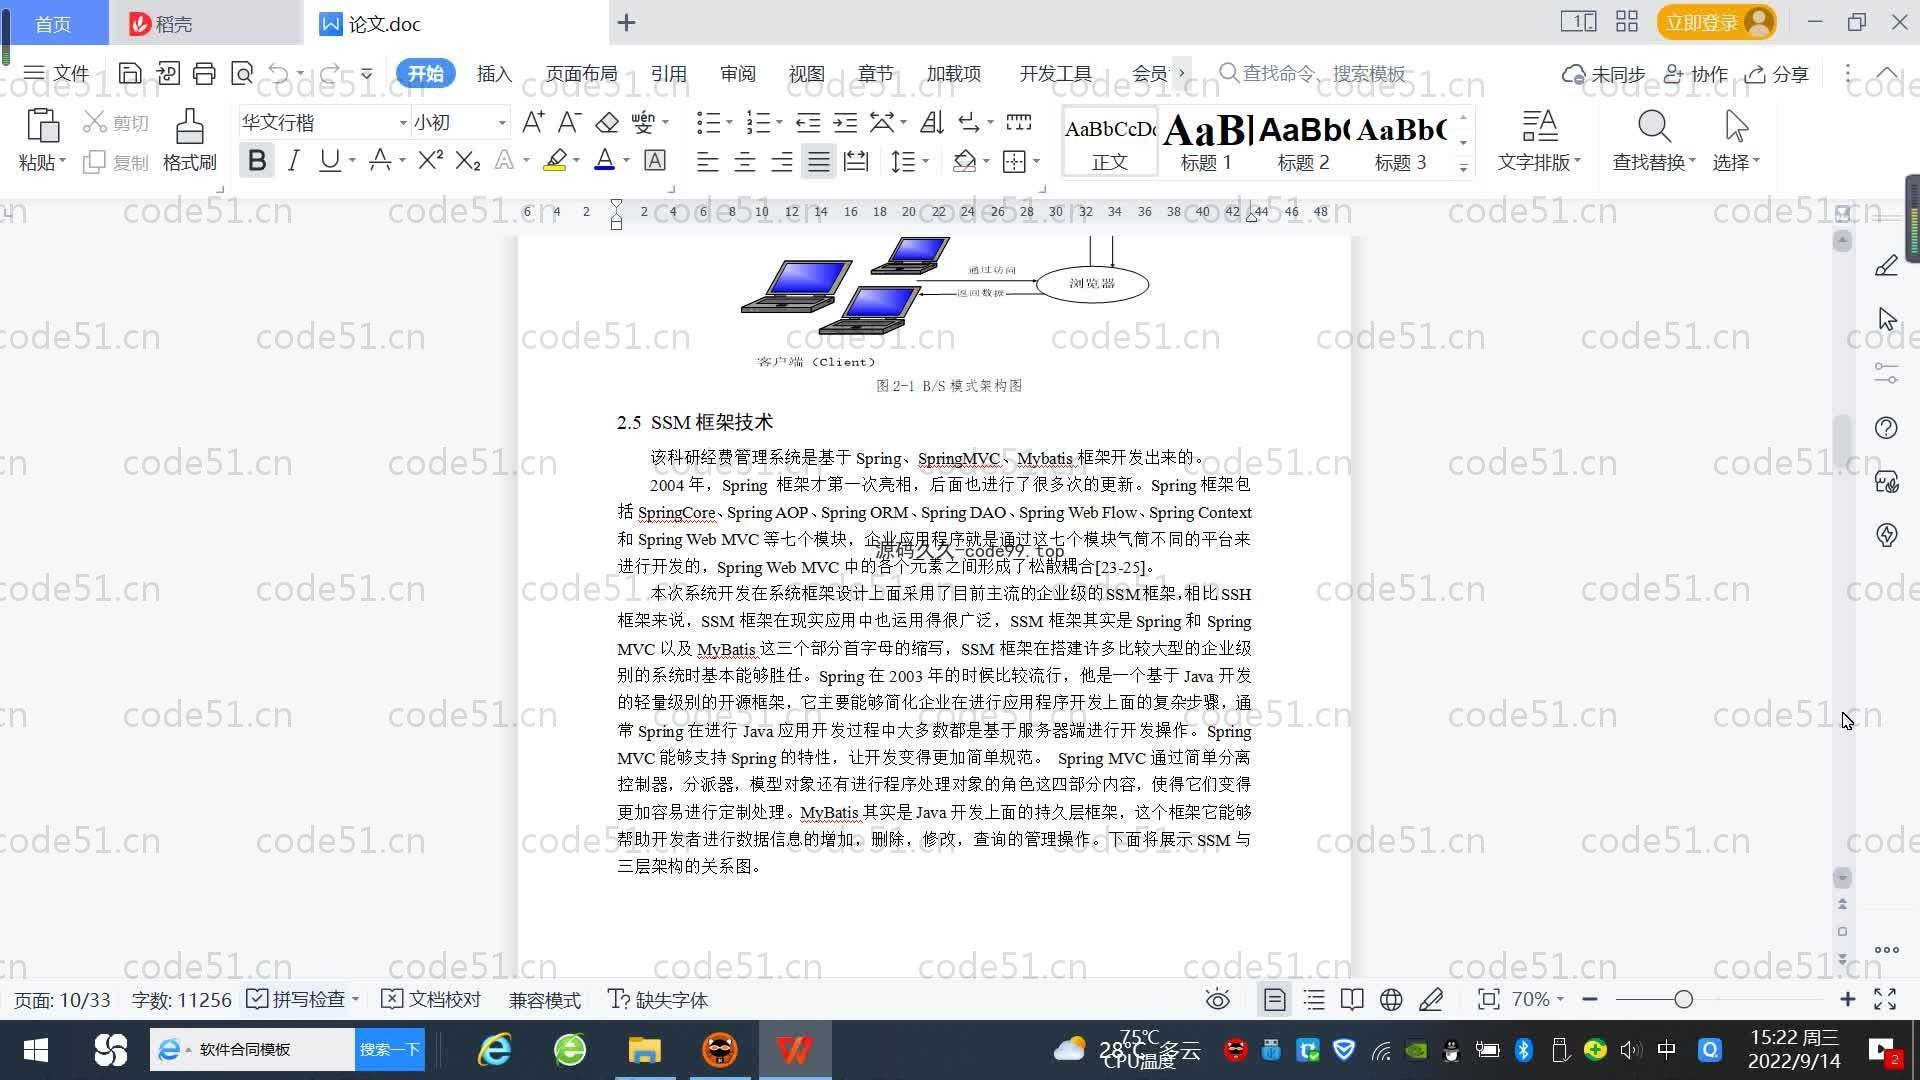Click the Increase Indent icon

(x=845, y=122)
